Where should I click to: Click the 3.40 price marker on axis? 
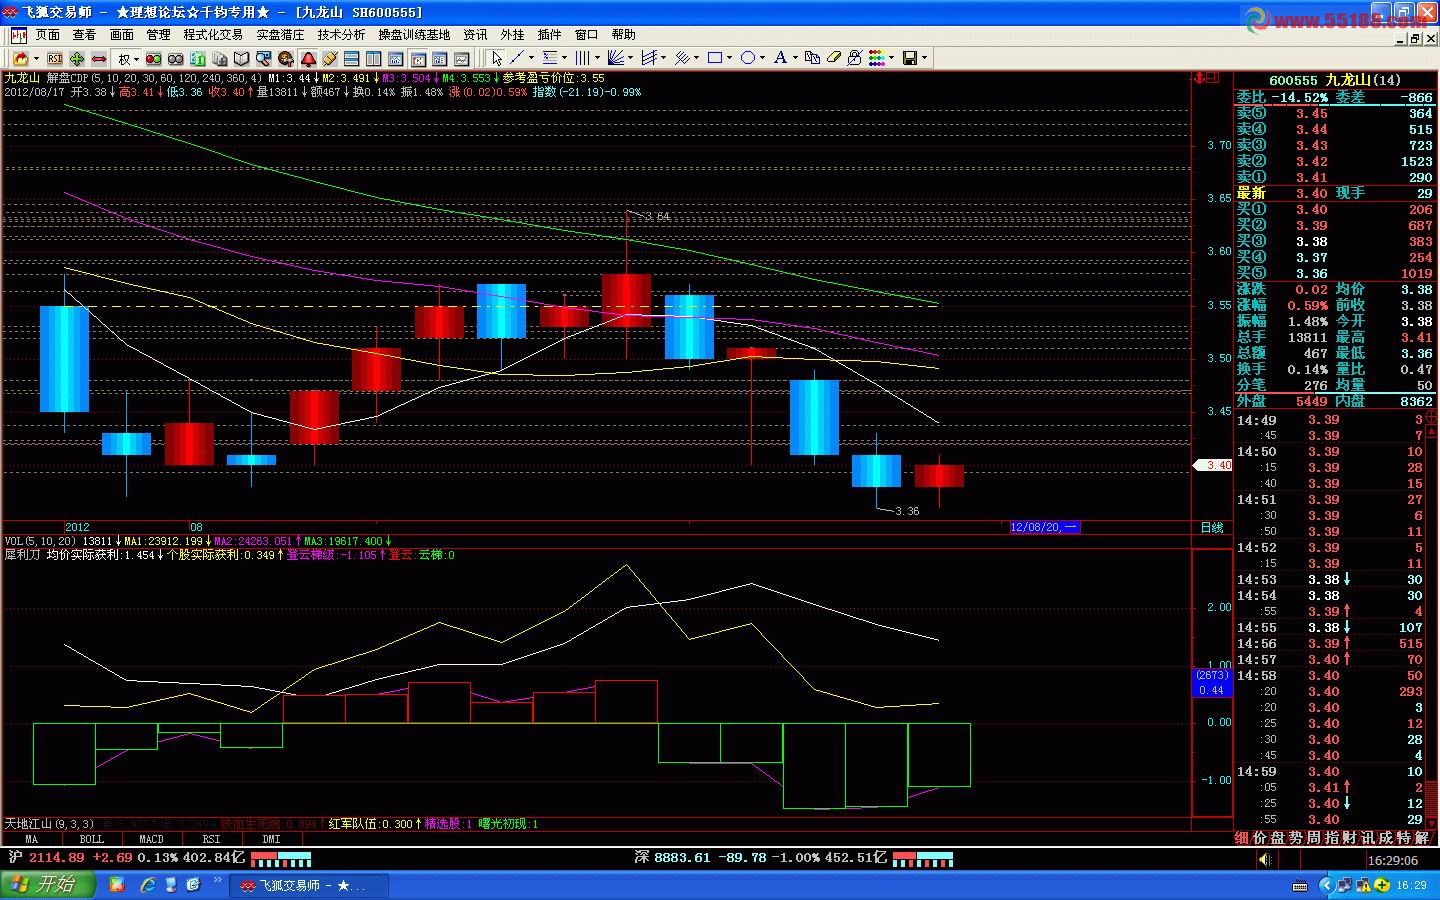tap(1217, 465)
